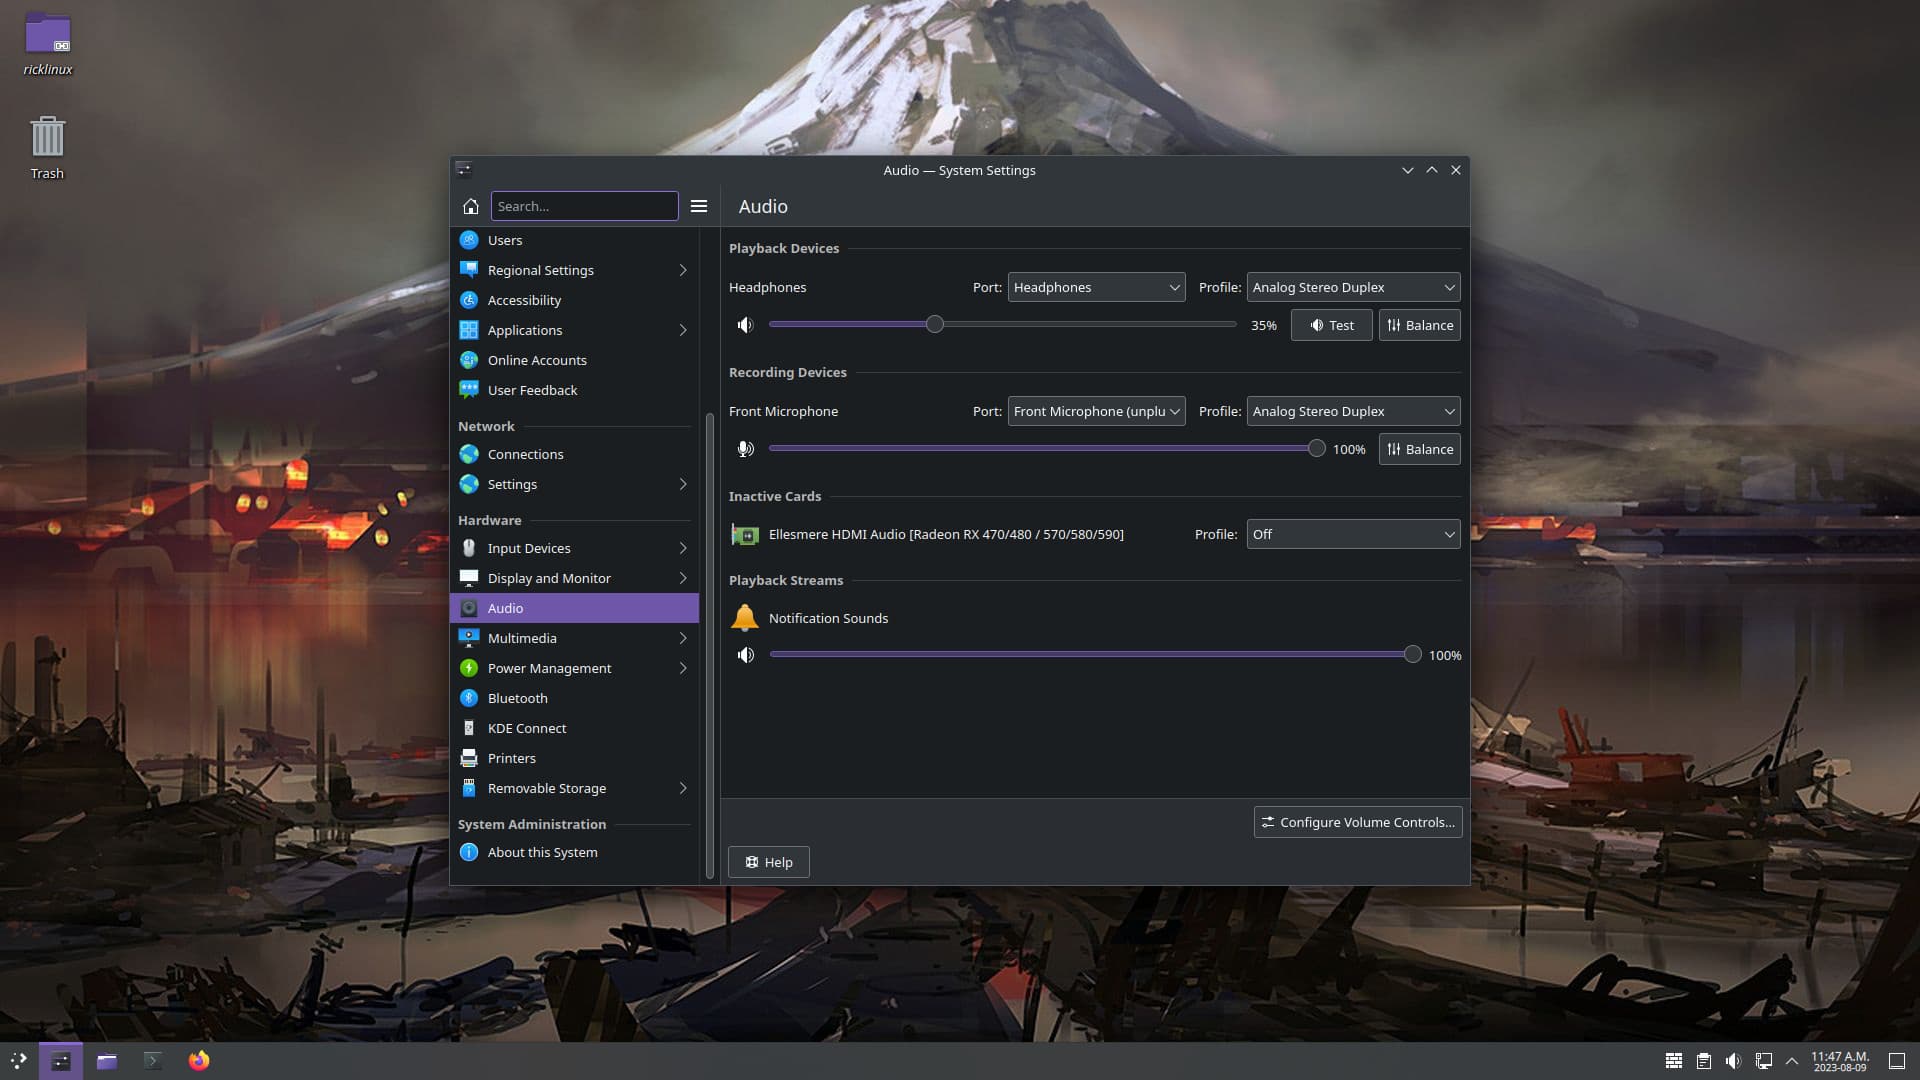Open the Bluetooth settings entry
The width and height of the screenshot is (1920, 1080).
517,698
